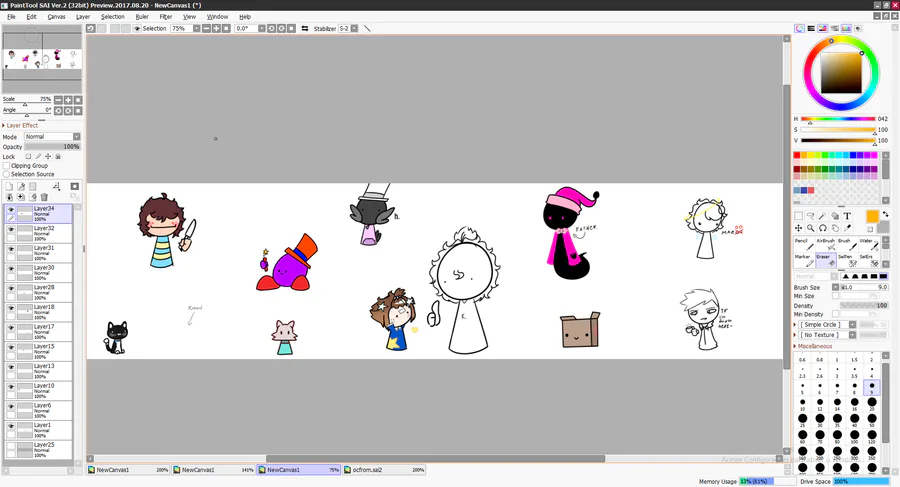Select the AirBrush tool
The image size is (900, 487).
tap(826, 244)
